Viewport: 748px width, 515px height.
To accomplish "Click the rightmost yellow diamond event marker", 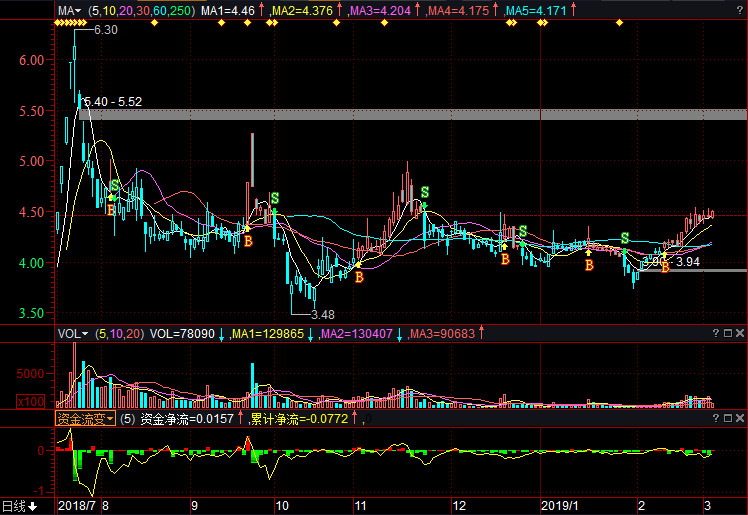I will coord(619,23).
